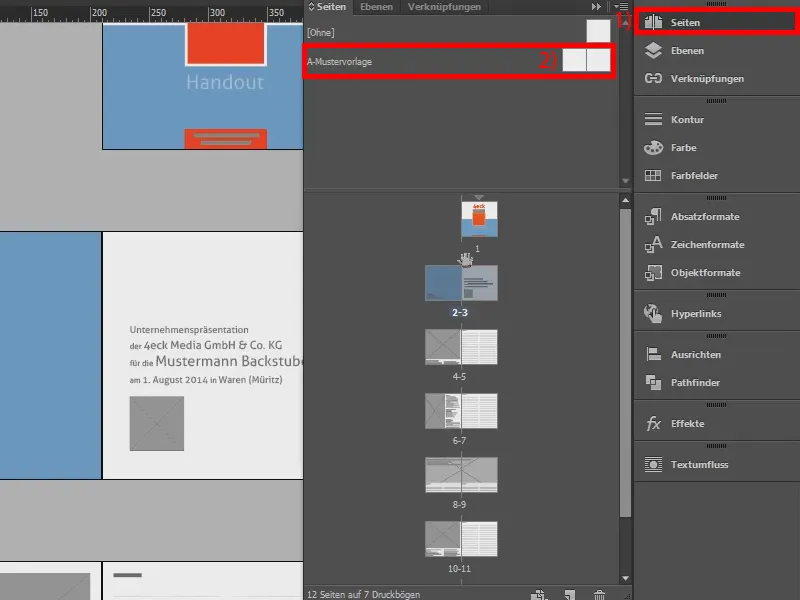Screen dimensions: 800x600
Task: Switch to the Verknüpfungen tab
Action: [444, 7]
